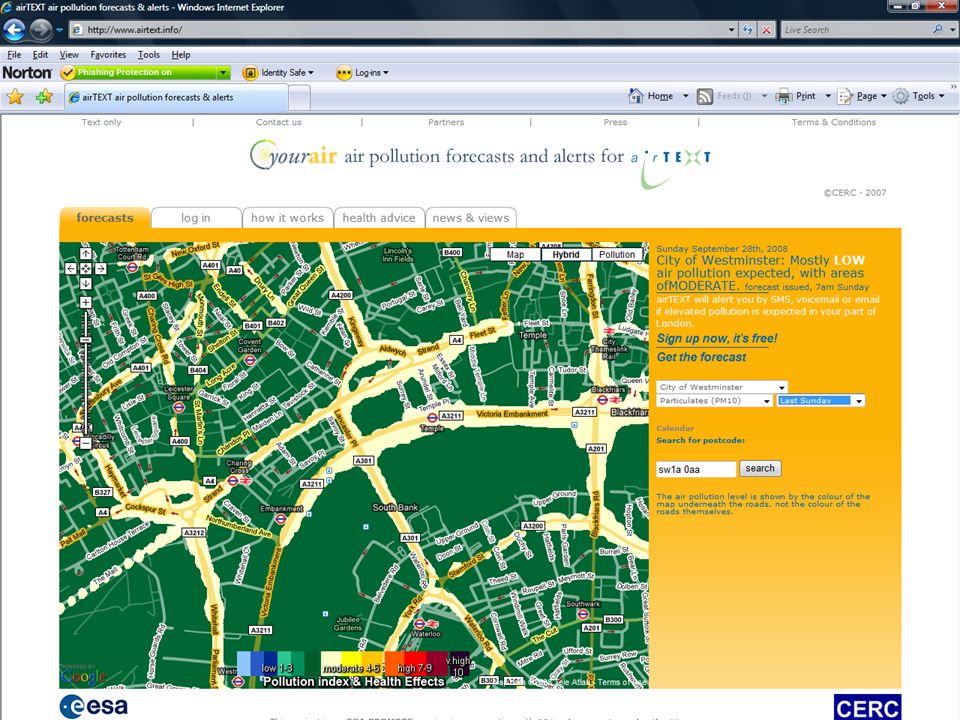Click the Refresh page icon
The image size is (960, 720).
click(748, 29)
